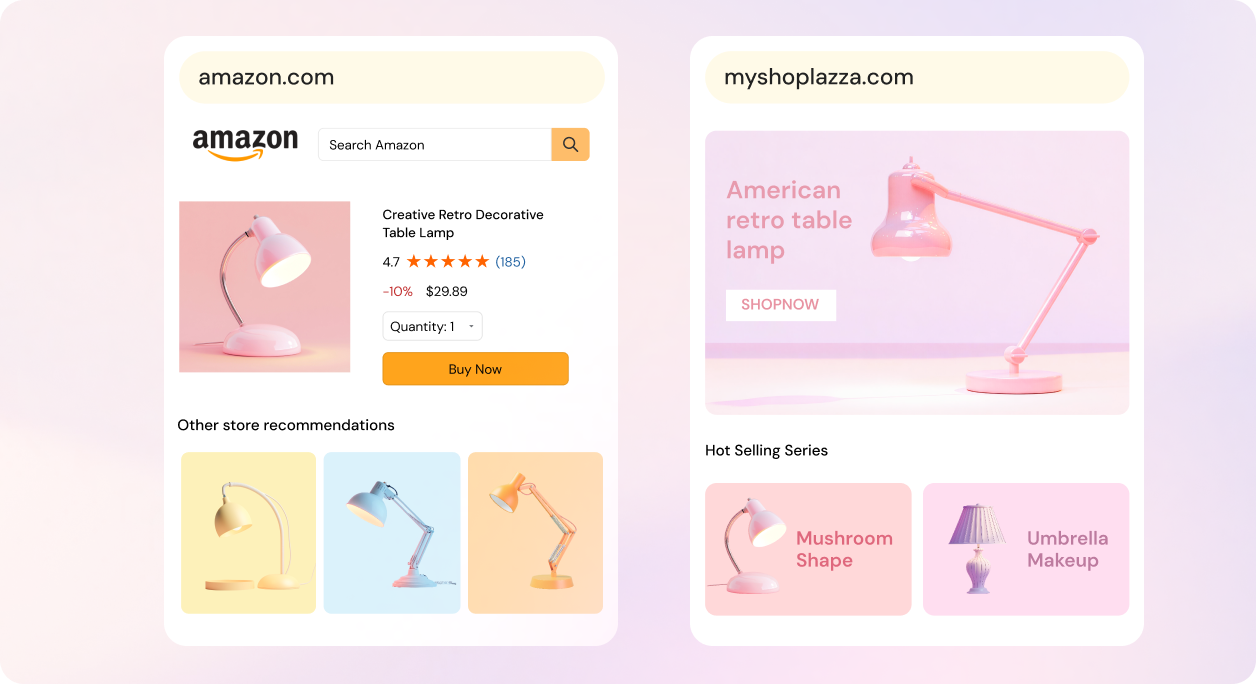Image resolution: width=1256 pixels, height=684 pixels.
Task: Click the Buy Now button
Action: point(475,369)
